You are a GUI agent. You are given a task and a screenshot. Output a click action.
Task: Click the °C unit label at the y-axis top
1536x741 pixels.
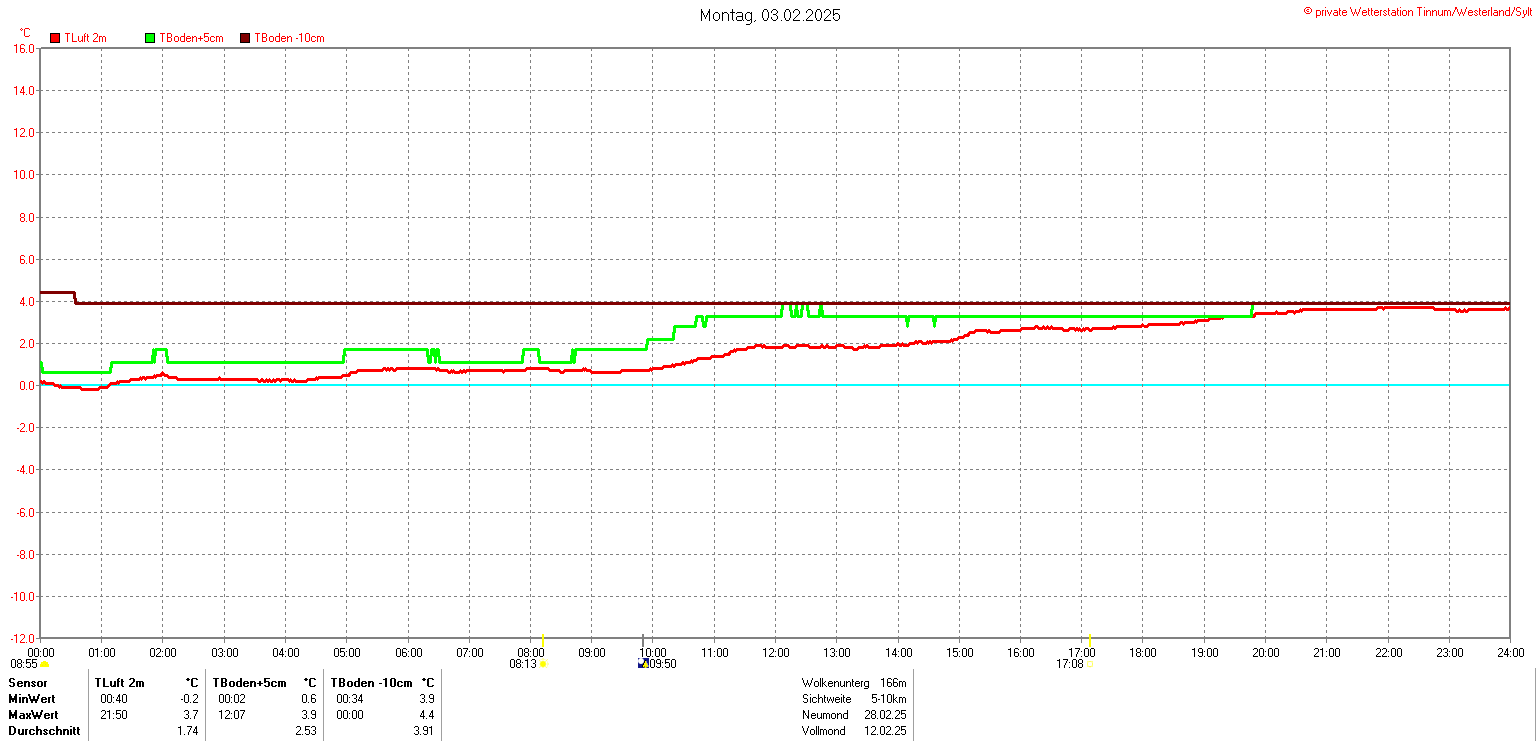tap(25, 33)
